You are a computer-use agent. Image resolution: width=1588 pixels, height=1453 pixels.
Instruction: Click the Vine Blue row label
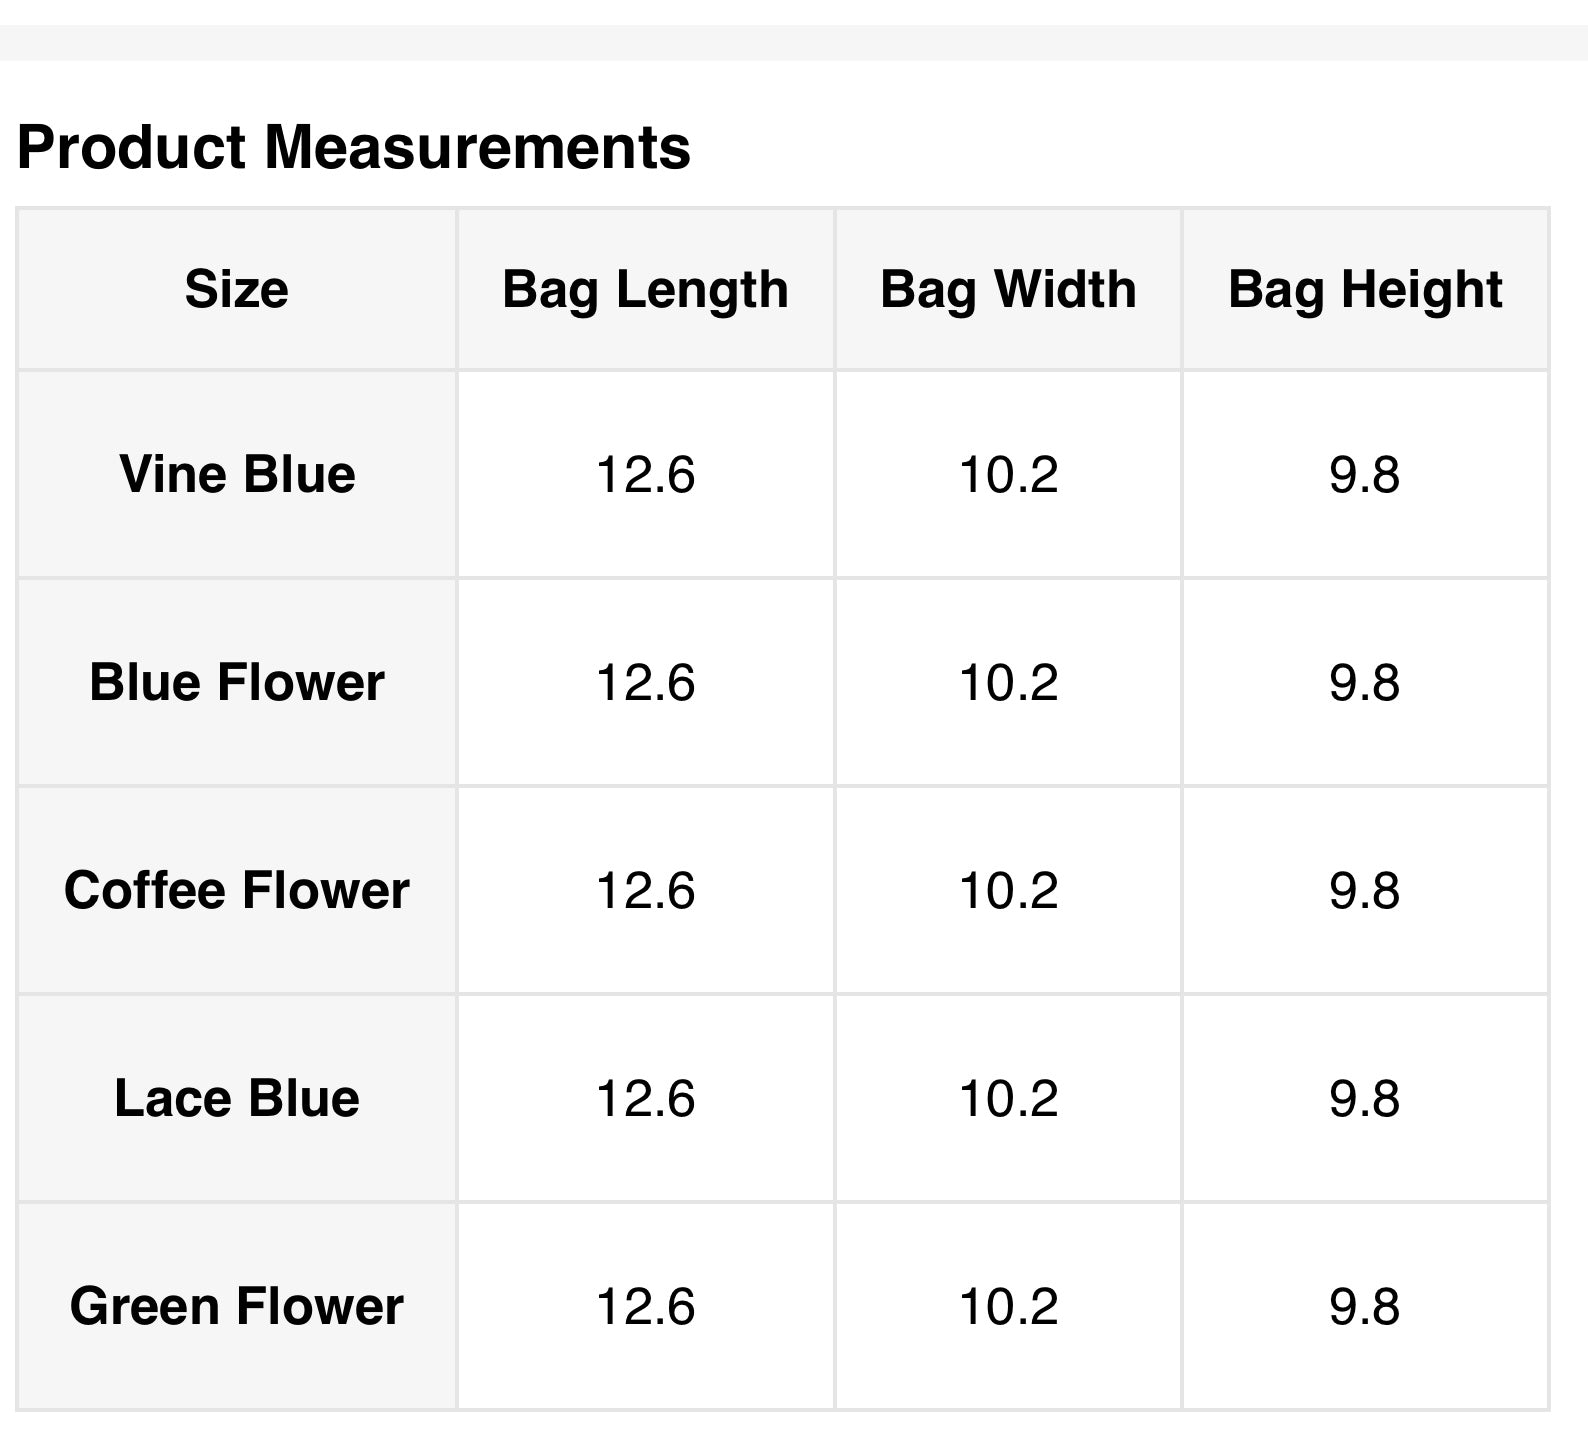pyautogui.click(x=237, y=474)
